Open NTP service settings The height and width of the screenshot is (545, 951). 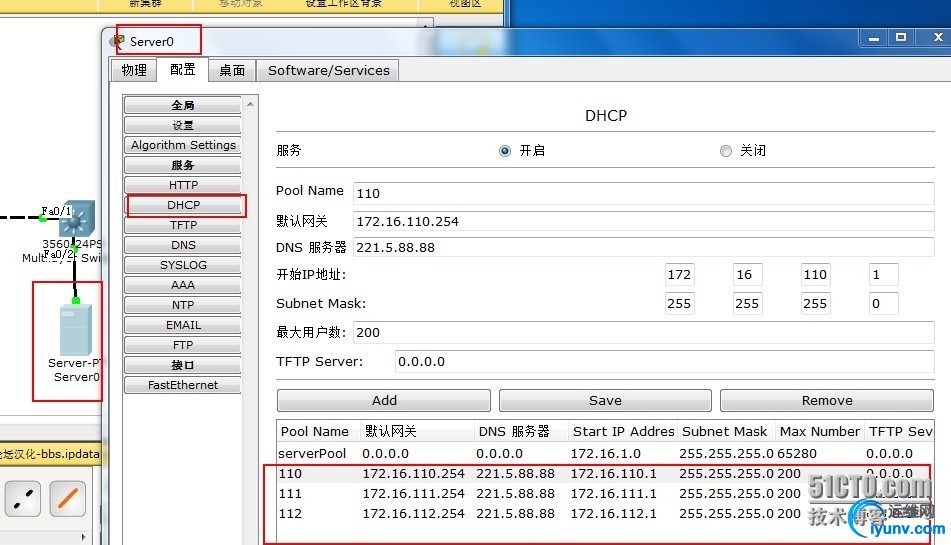[x=183, y=305]
